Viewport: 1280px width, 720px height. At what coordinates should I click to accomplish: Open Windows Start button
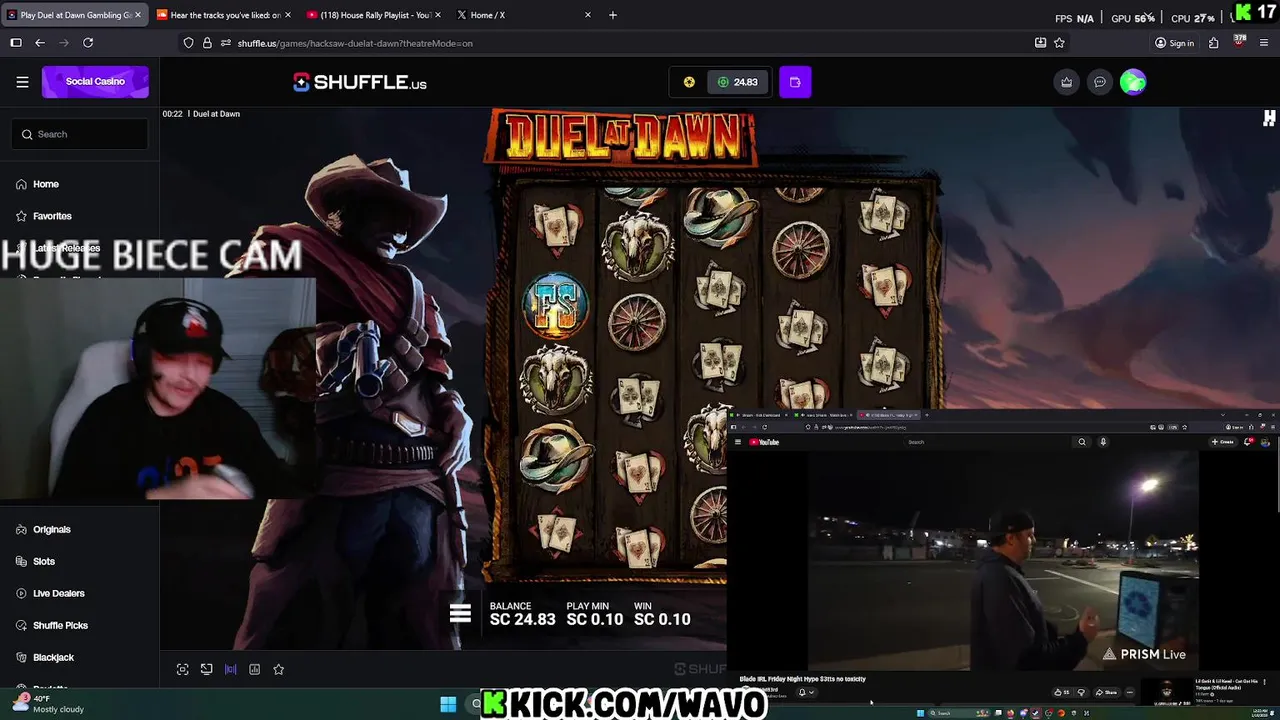pyautogui.click(x=447, y=704)
